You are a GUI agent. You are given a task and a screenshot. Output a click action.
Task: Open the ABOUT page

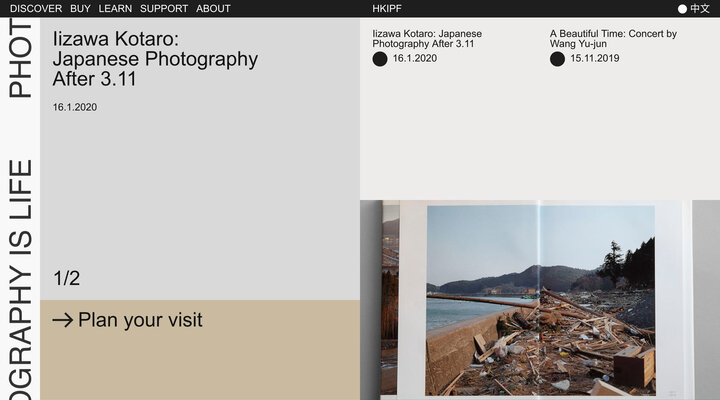(213, 9)
